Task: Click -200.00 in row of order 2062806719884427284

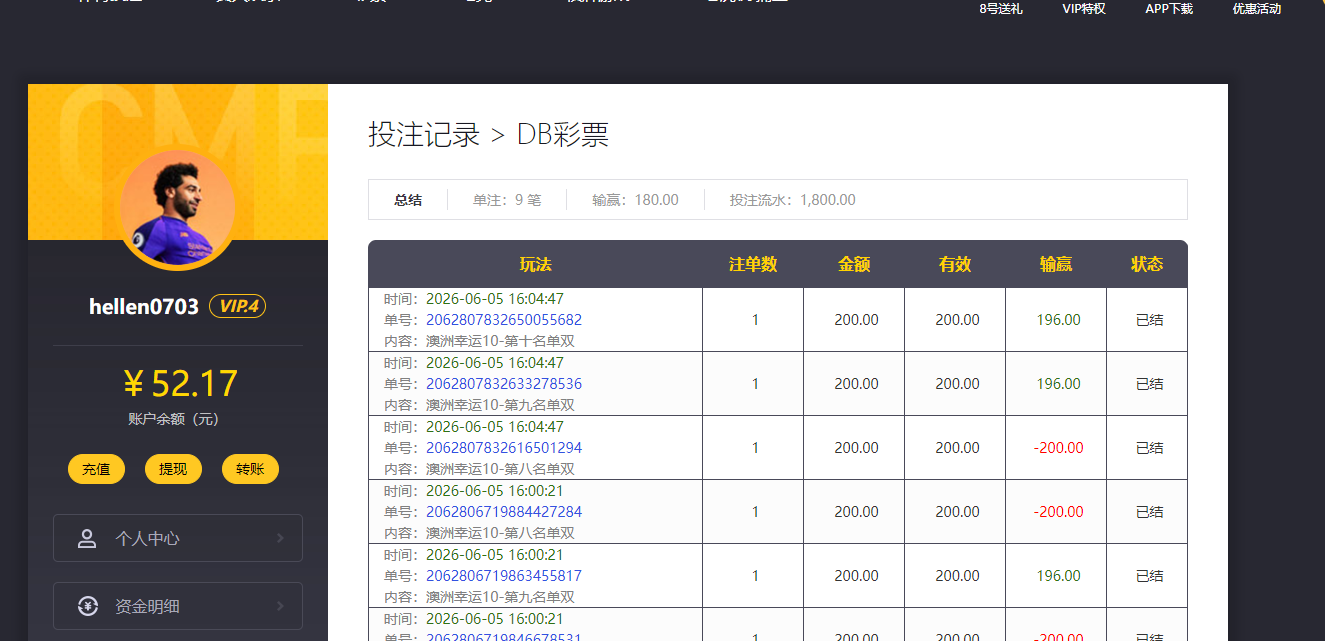Action: click(1058, 512)
